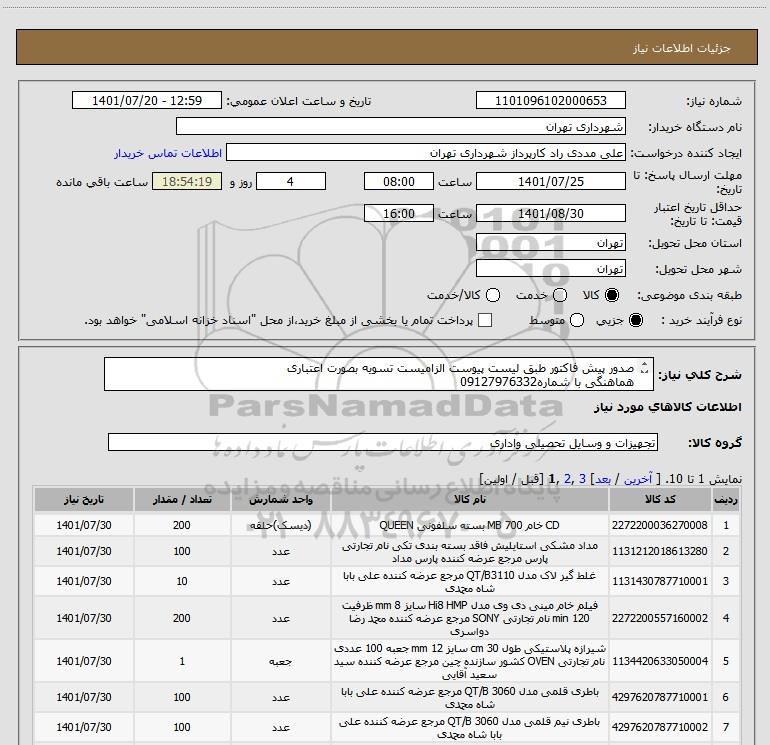Screen dimensions: 770x745
Task: Go to page 3 of items
Action: click(582, 479)
